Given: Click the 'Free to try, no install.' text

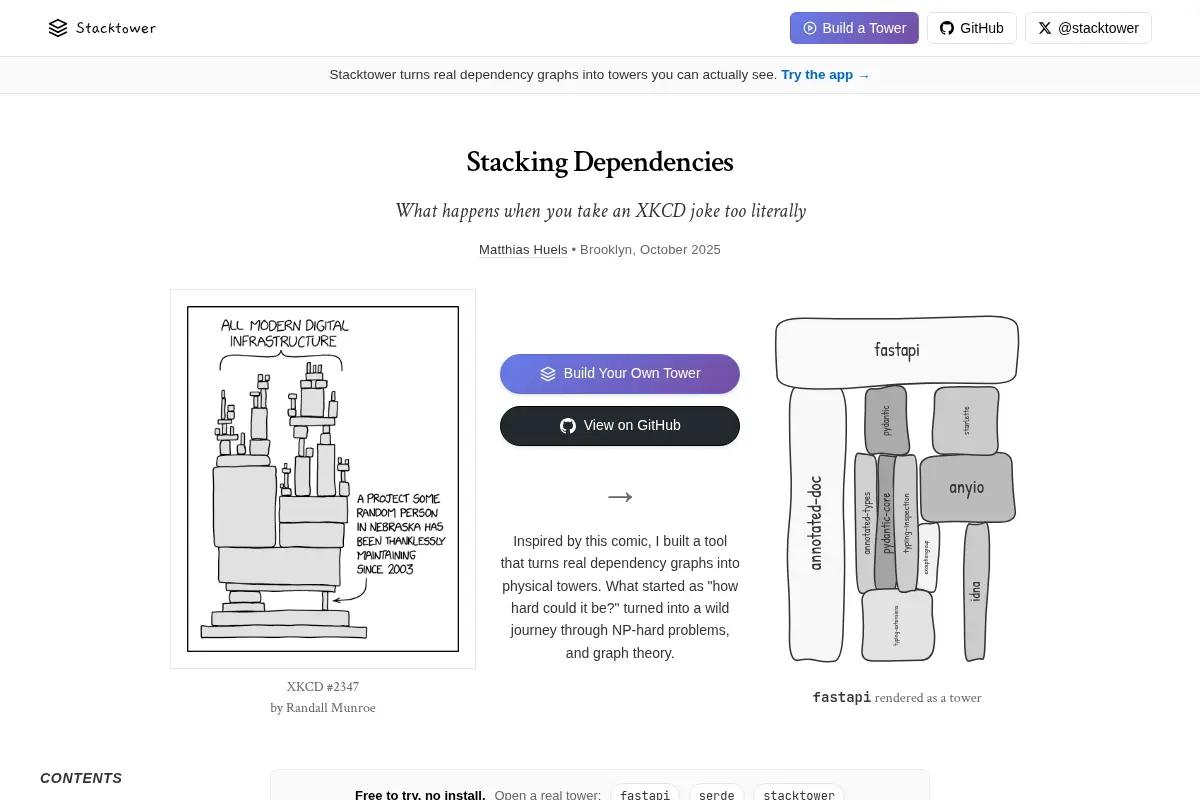Looking at the screenshot, I should point(420,795).
